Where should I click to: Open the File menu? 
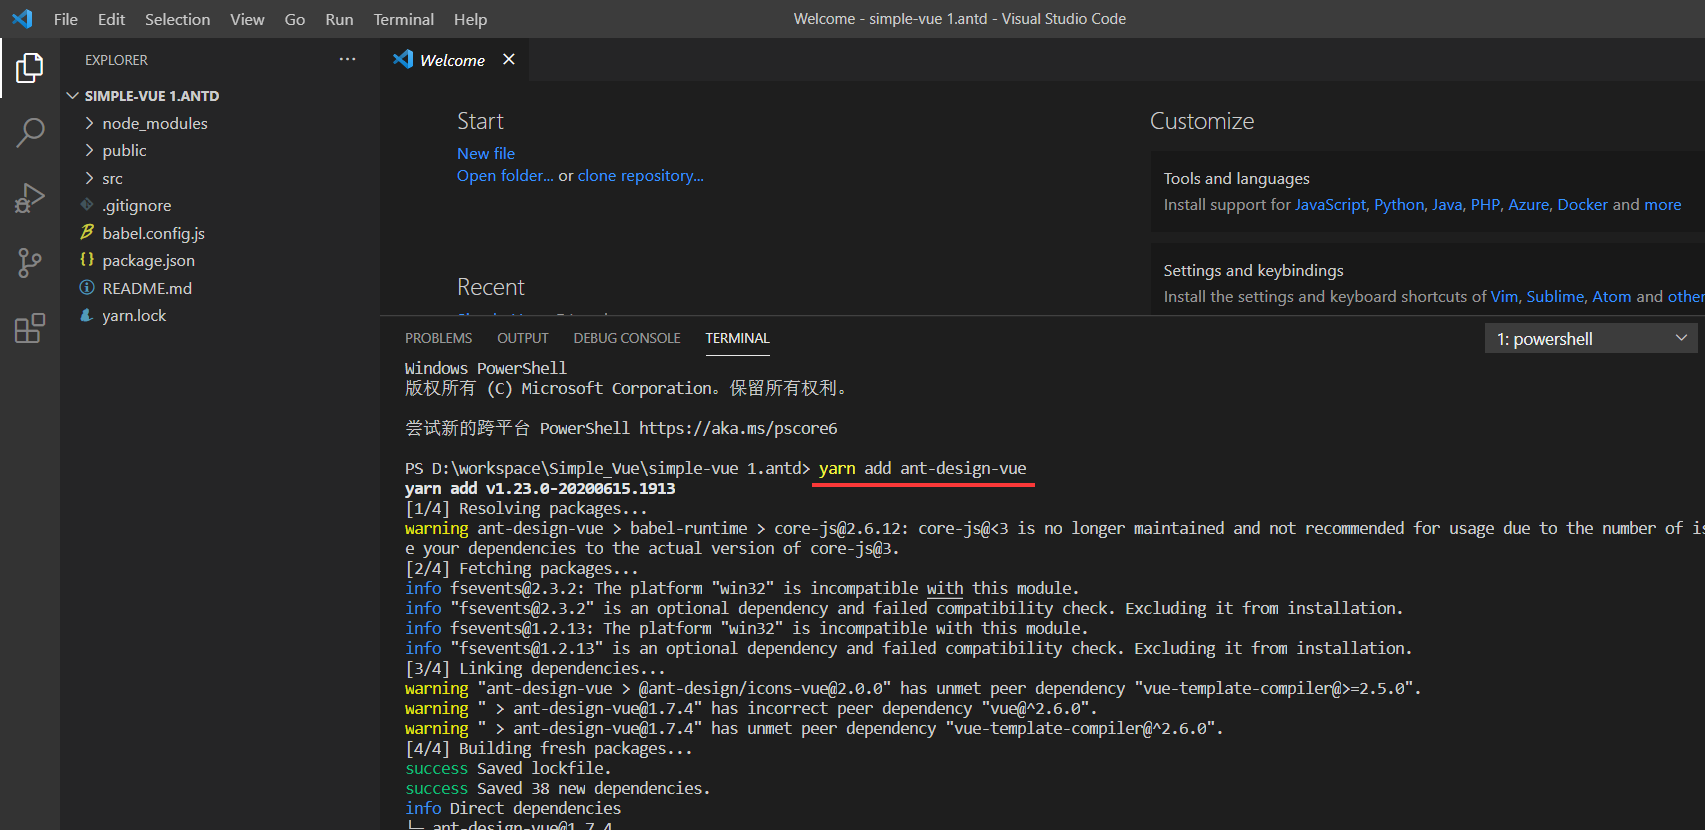click(66, 19)
